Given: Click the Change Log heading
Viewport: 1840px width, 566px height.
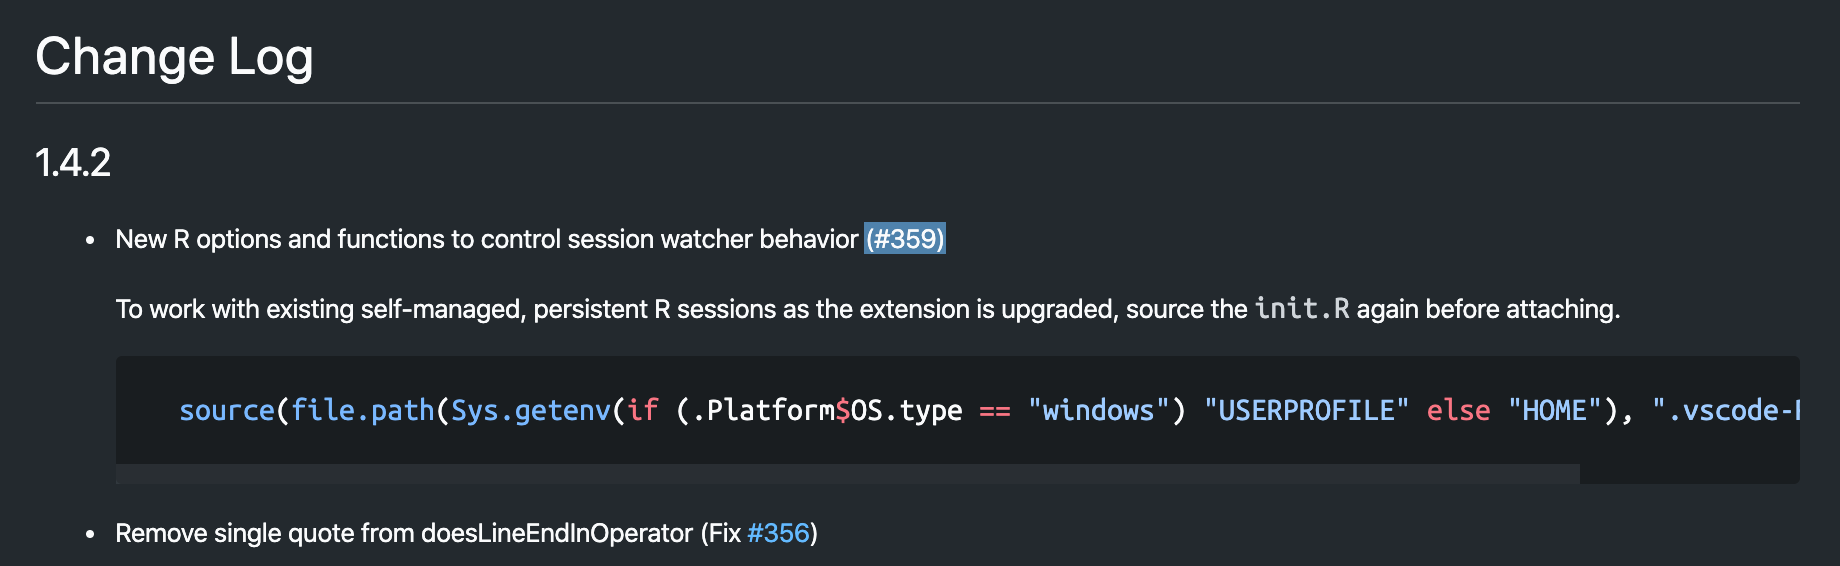Looking at the screenshot, I should [174, 57].
